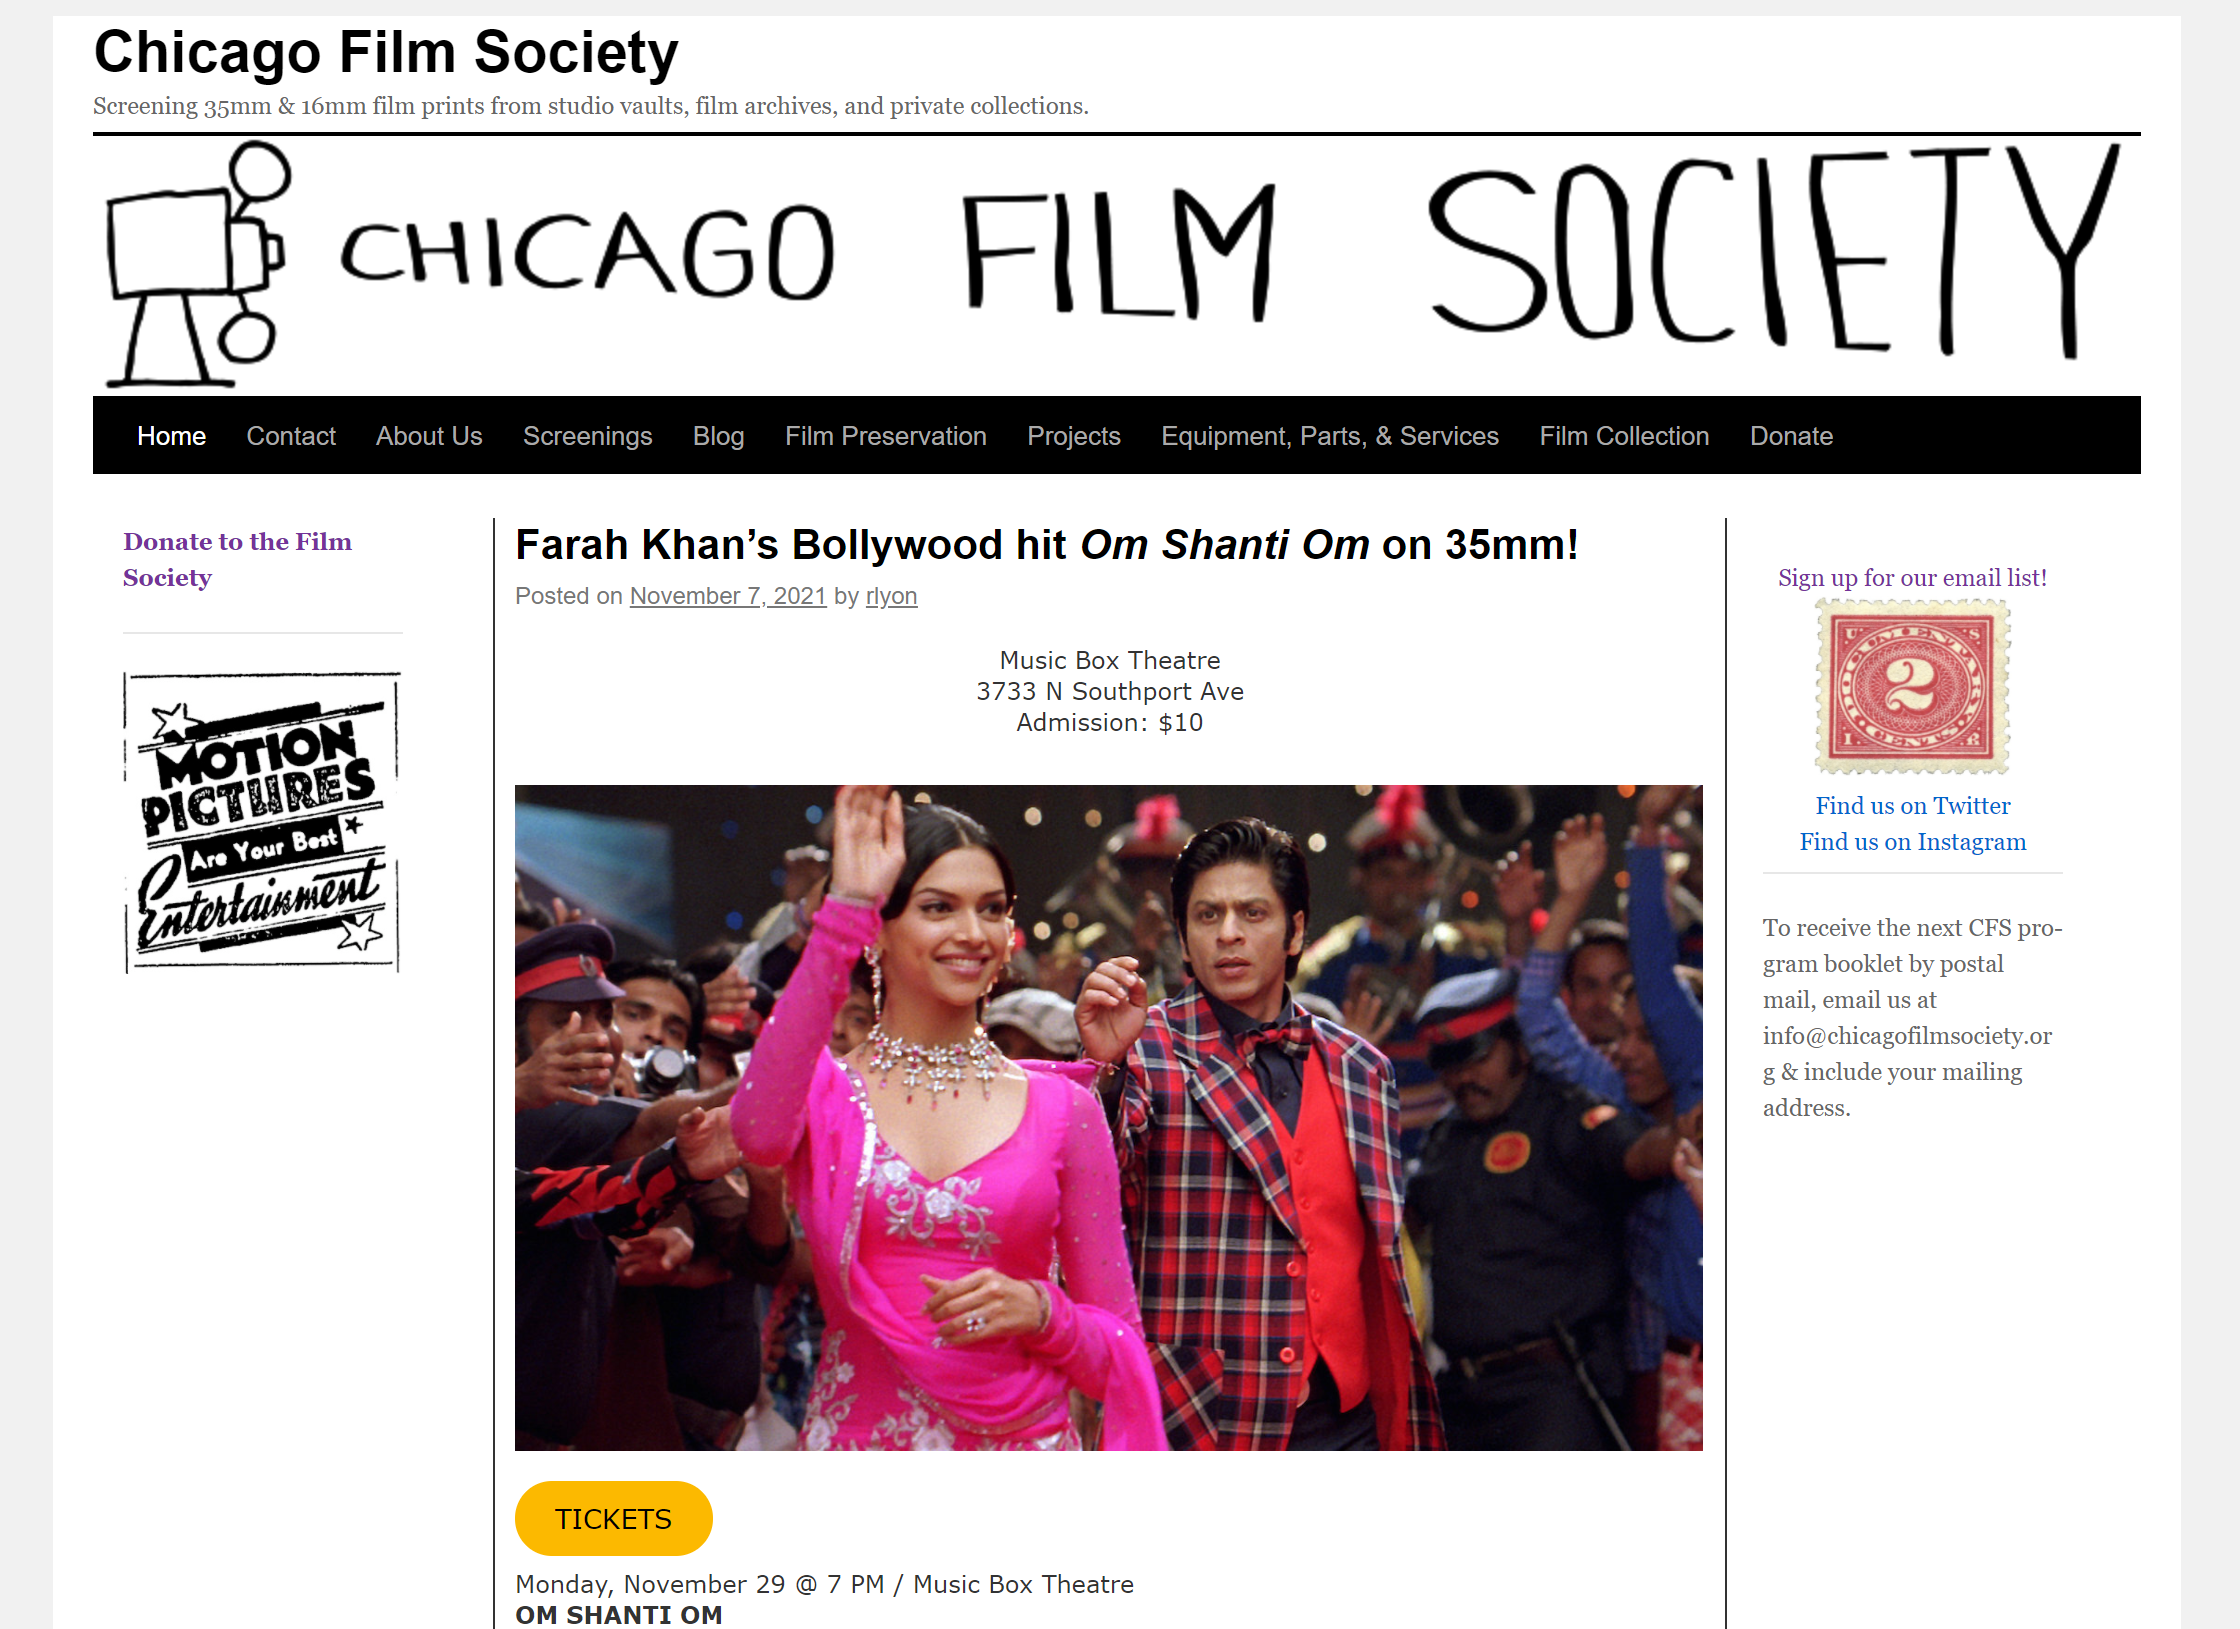Open the Home menu item
The height and width of the screenshot is (1629, 2240).
[171, 436]
